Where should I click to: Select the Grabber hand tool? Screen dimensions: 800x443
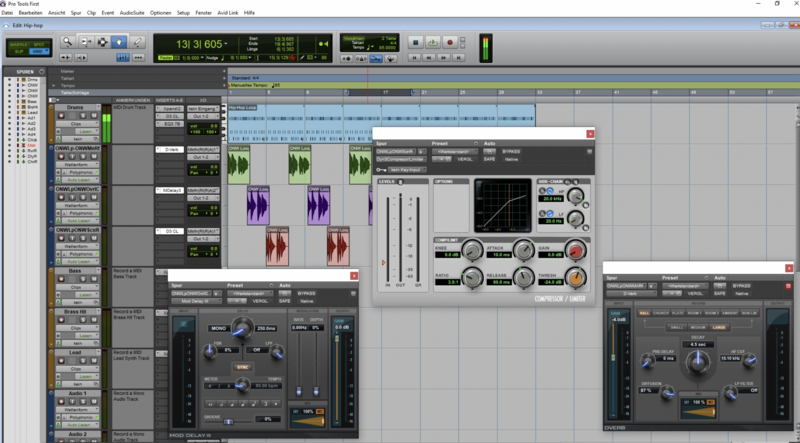[119, 42]
